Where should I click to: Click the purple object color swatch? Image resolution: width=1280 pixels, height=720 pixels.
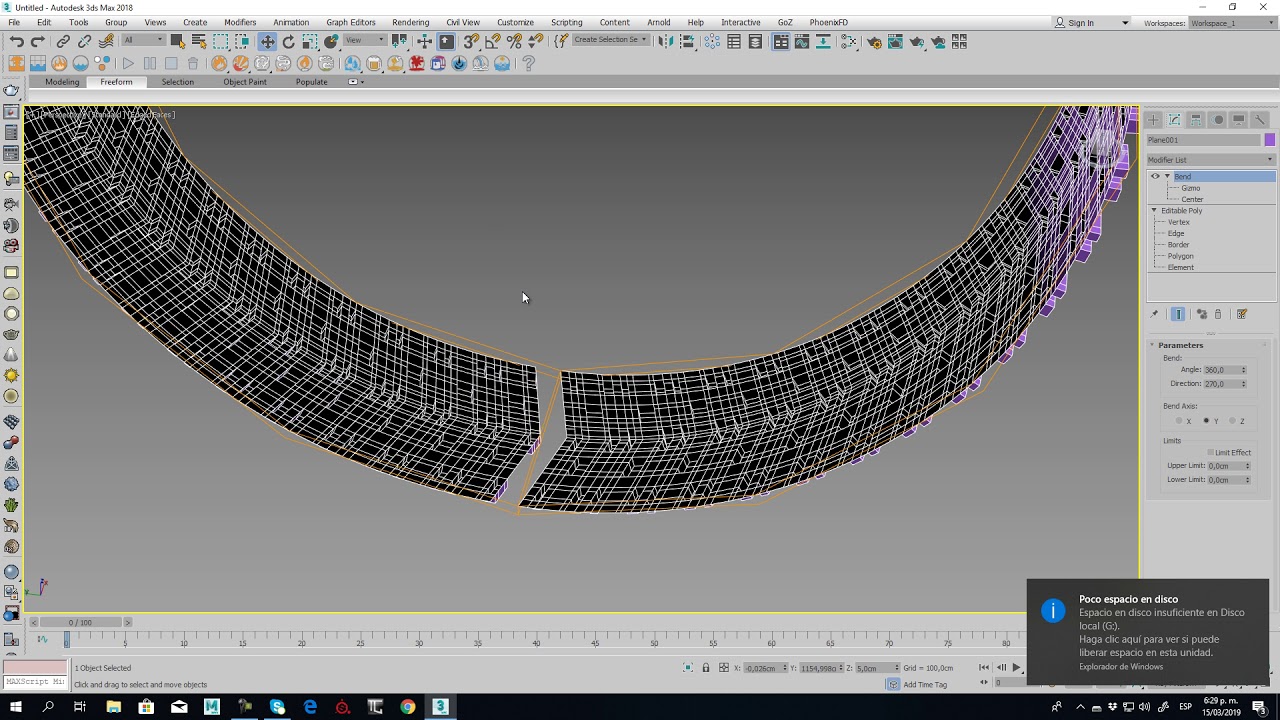[x=1270, y=140]
